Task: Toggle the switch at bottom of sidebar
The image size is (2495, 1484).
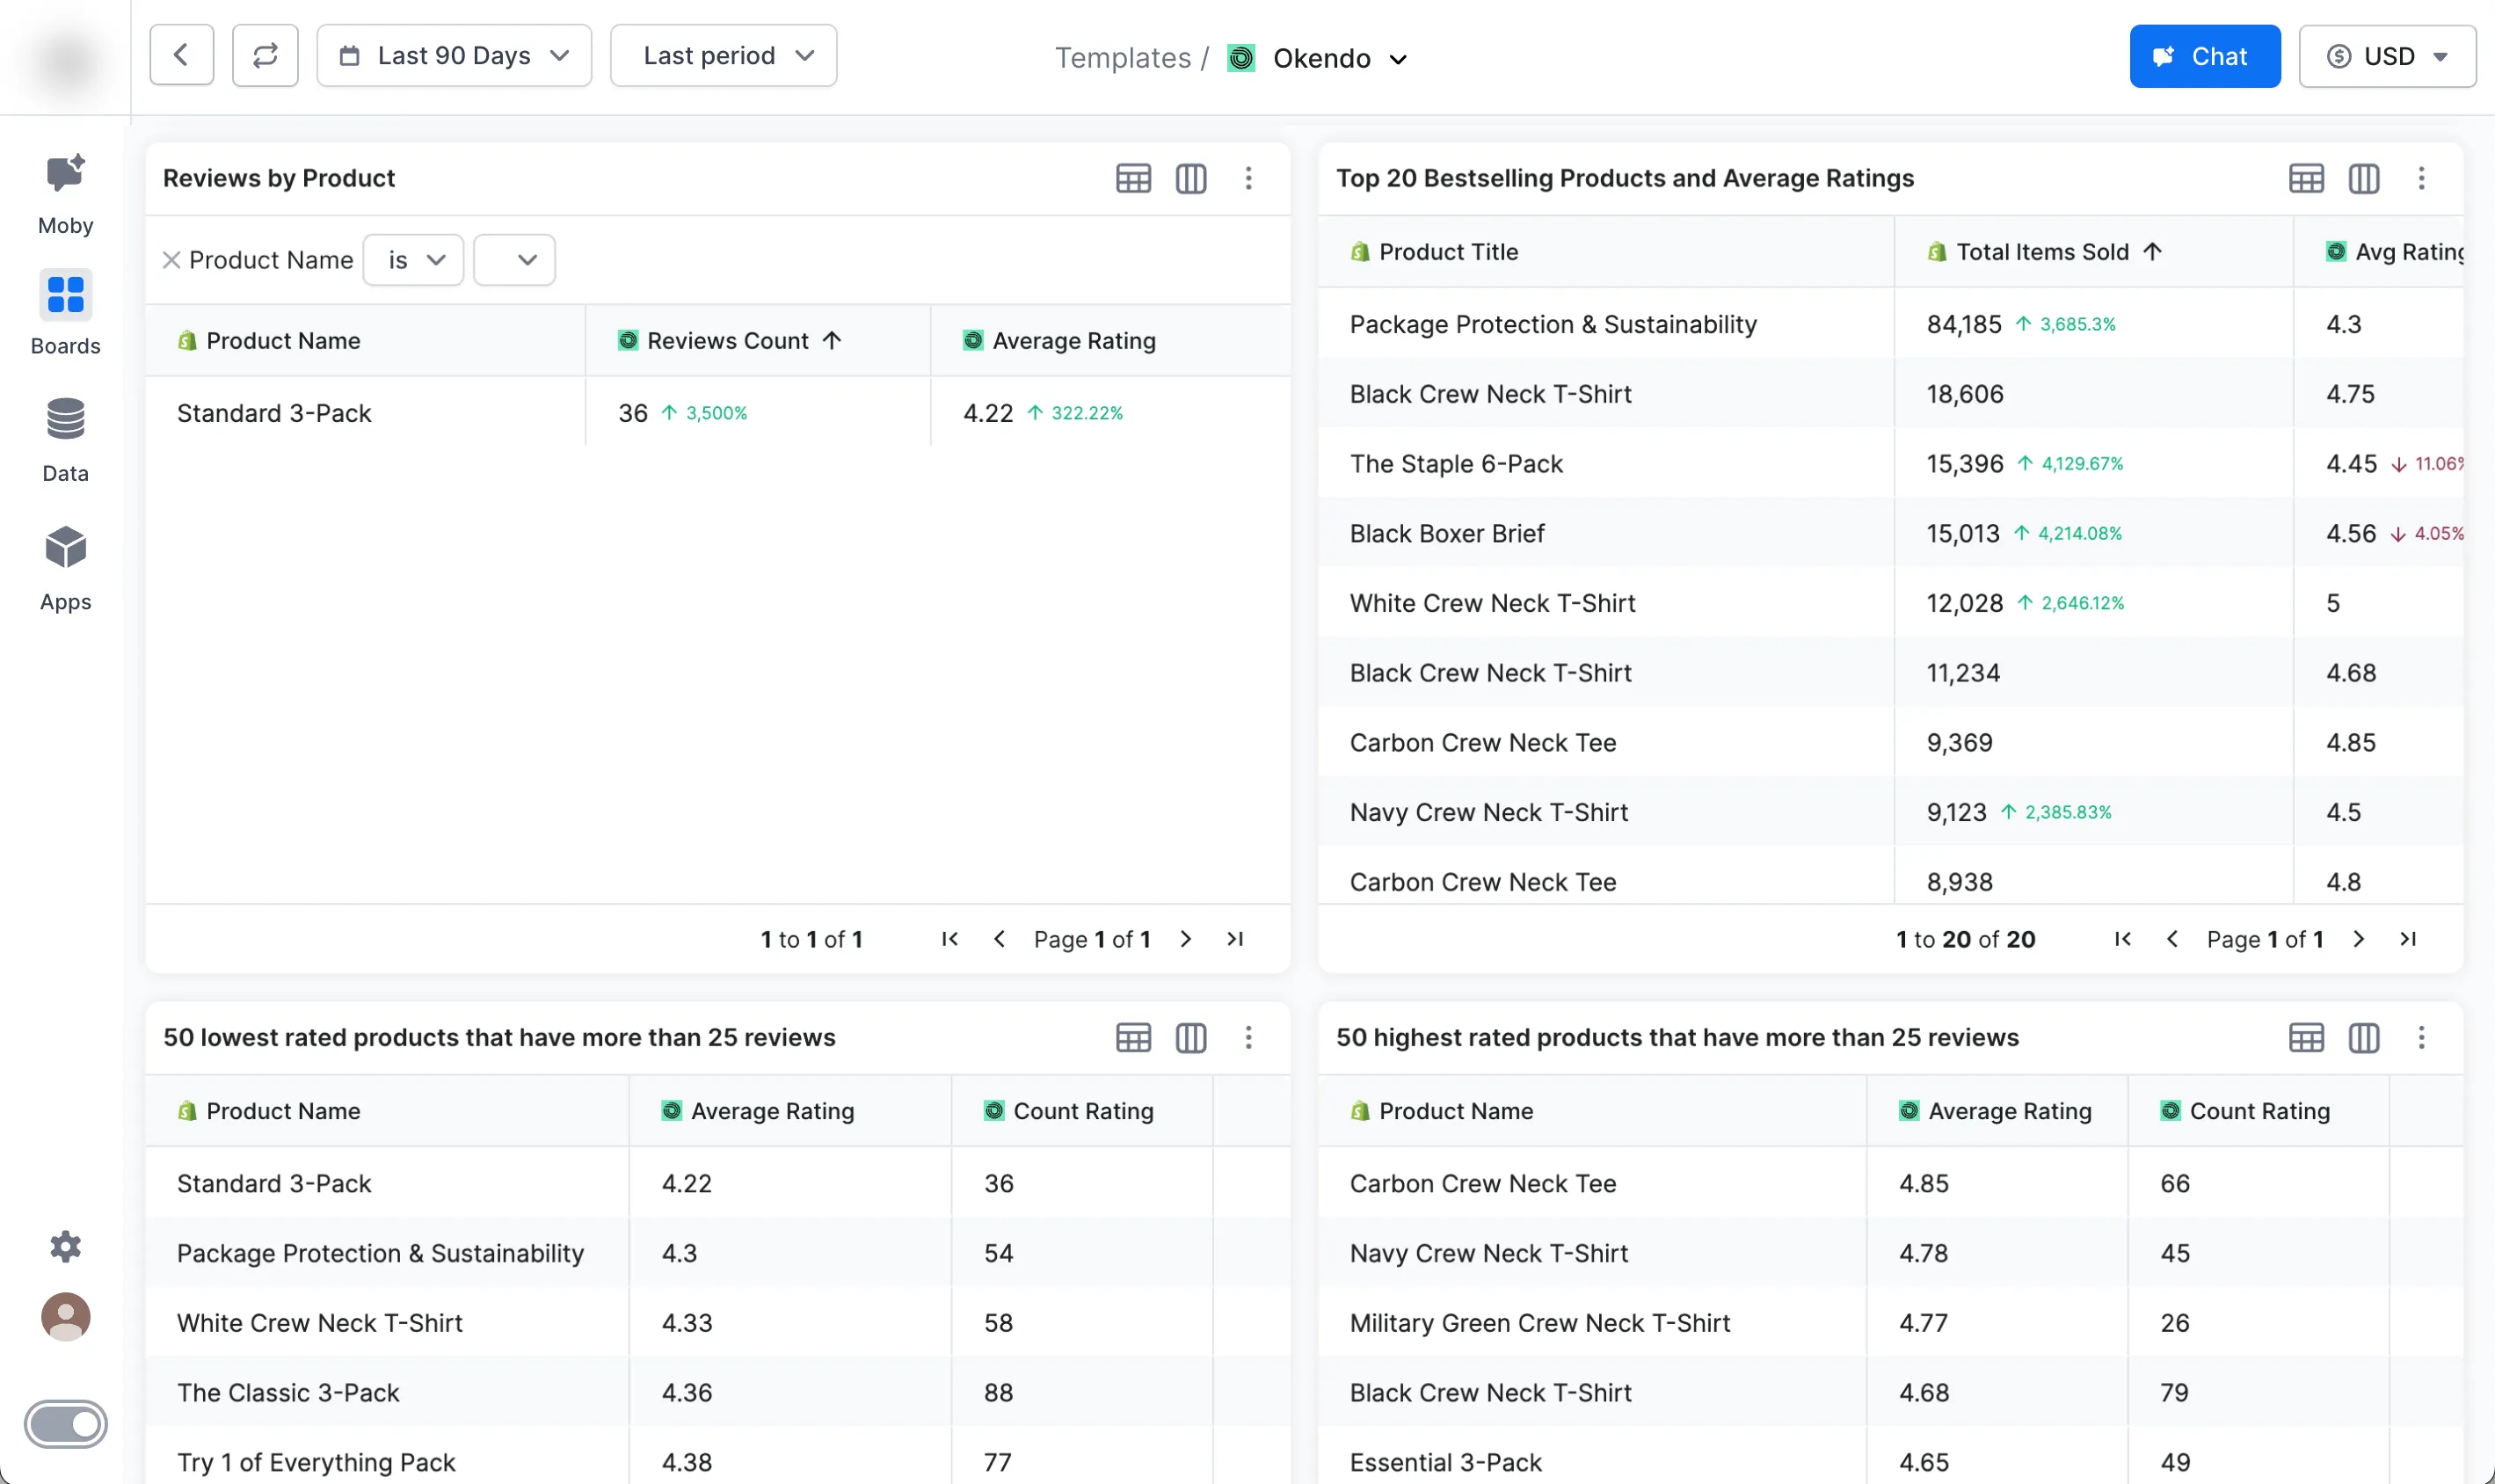Action: (65, 1423)
